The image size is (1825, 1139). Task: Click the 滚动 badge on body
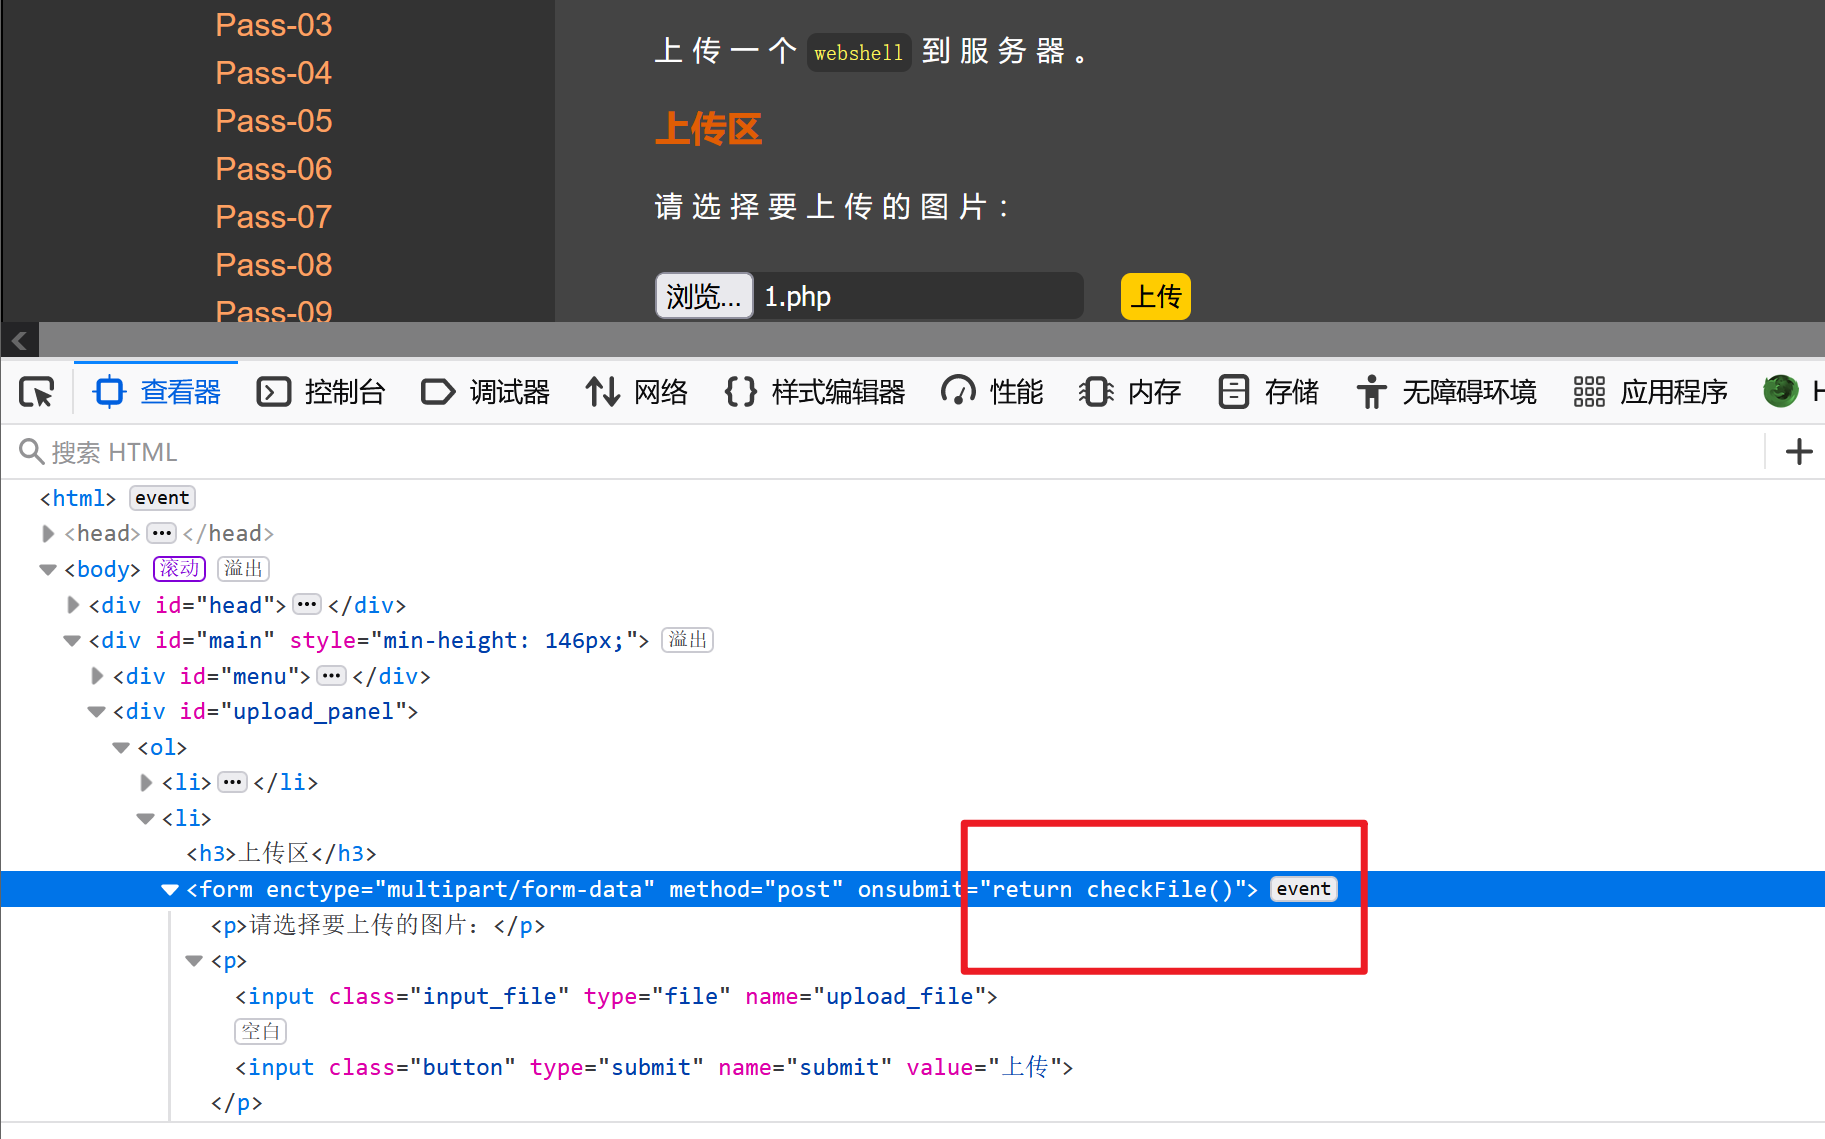(x=179, y=569)
